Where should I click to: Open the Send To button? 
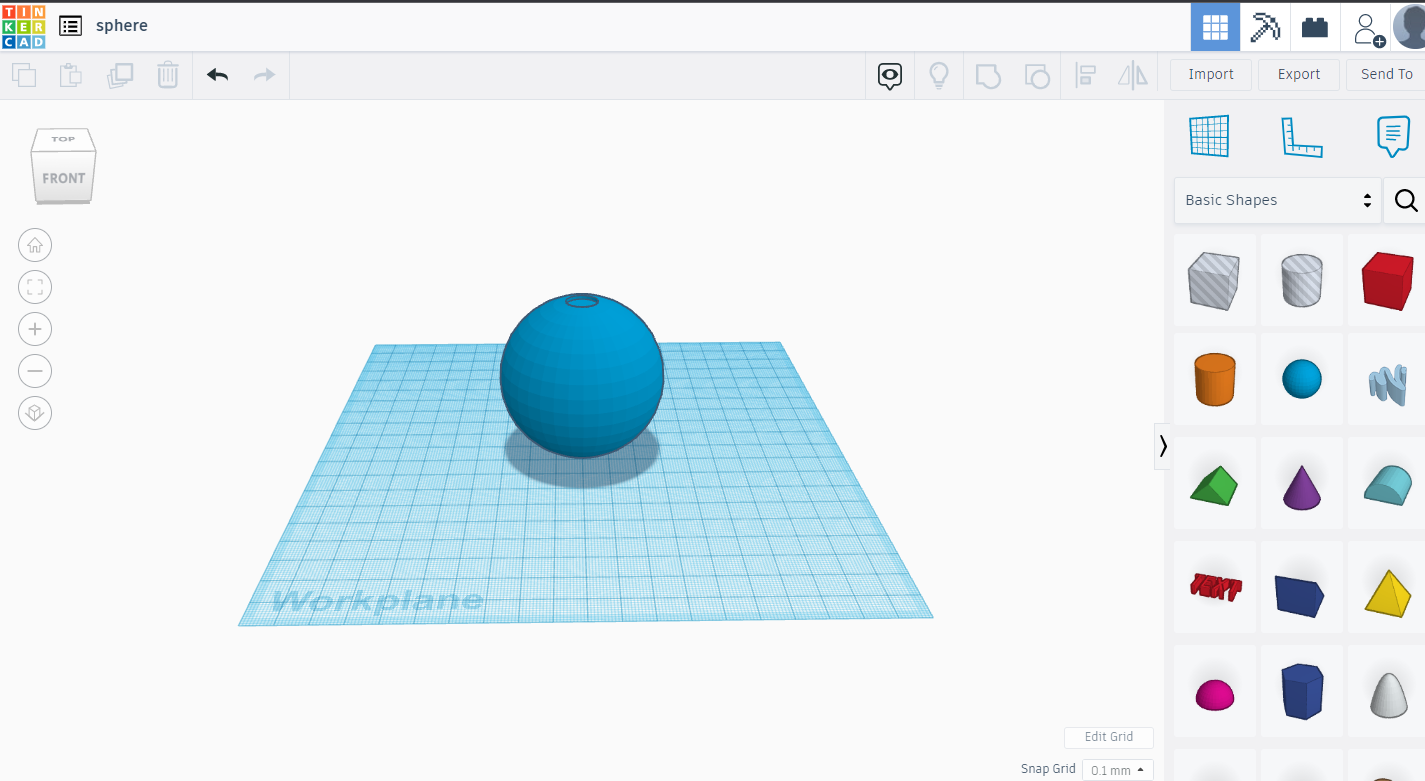pyautogui.click(x=1386, y=74)
